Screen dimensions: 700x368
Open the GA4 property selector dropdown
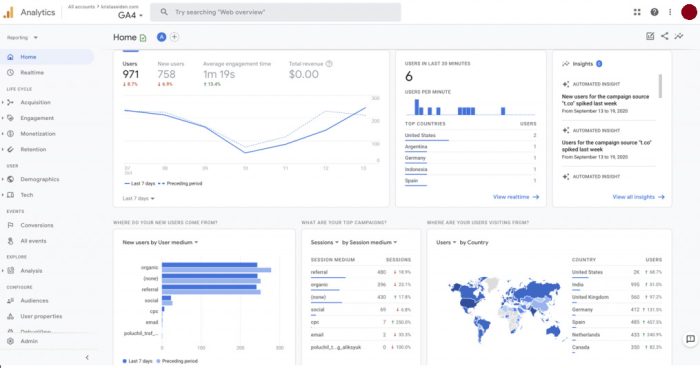[130, 15]
